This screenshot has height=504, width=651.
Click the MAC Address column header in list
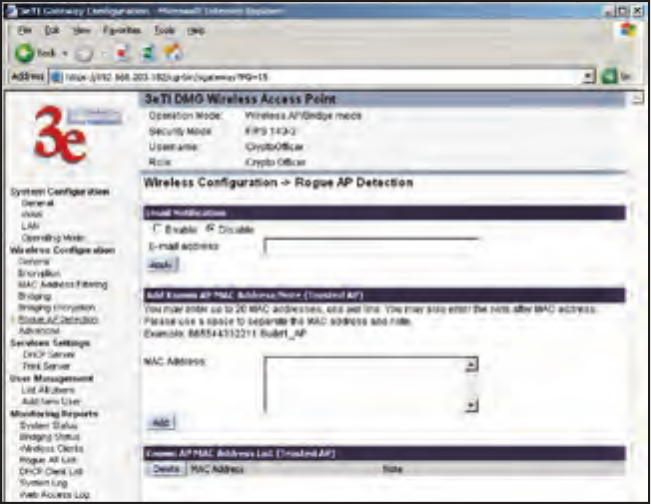[216, 469]
